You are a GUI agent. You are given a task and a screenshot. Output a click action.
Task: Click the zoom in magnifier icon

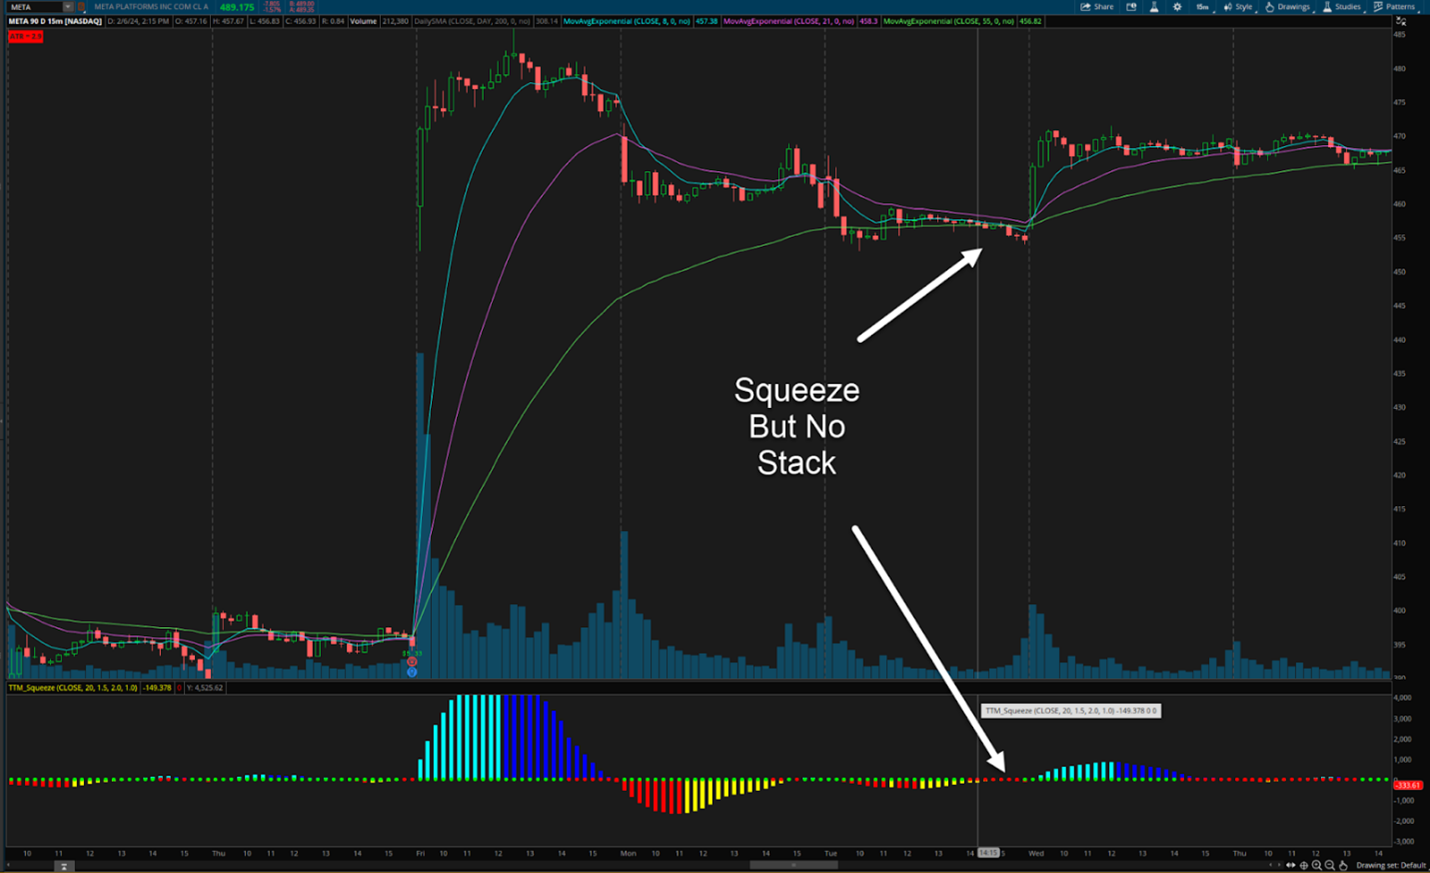pos(1316,865)
